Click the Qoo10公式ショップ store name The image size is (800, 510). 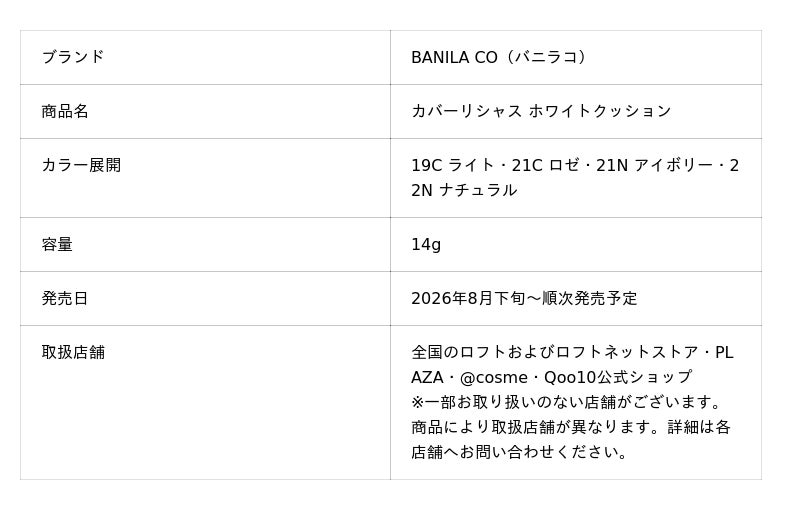618,377
